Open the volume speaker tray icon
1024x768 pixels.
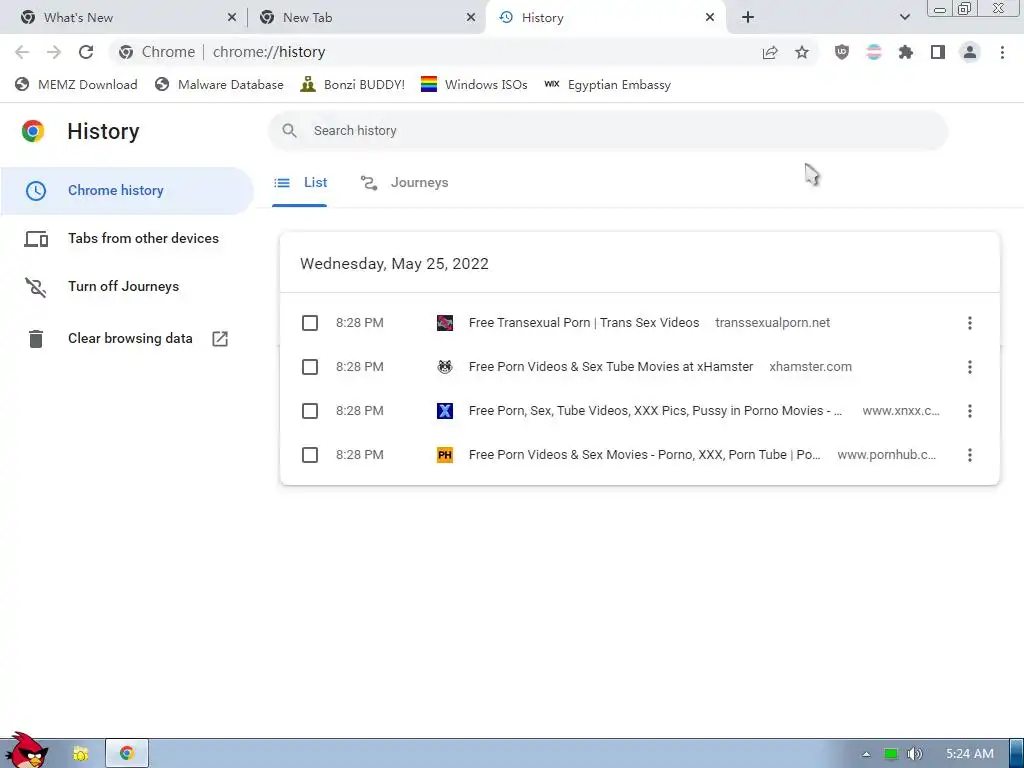point(915,754)
